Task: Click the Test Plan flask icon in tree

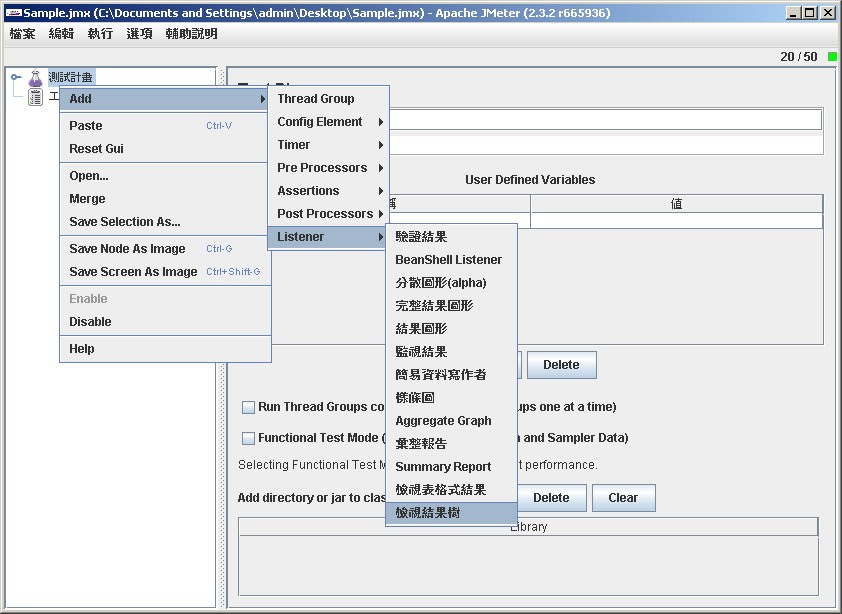Action: click(x=35, y=78)
